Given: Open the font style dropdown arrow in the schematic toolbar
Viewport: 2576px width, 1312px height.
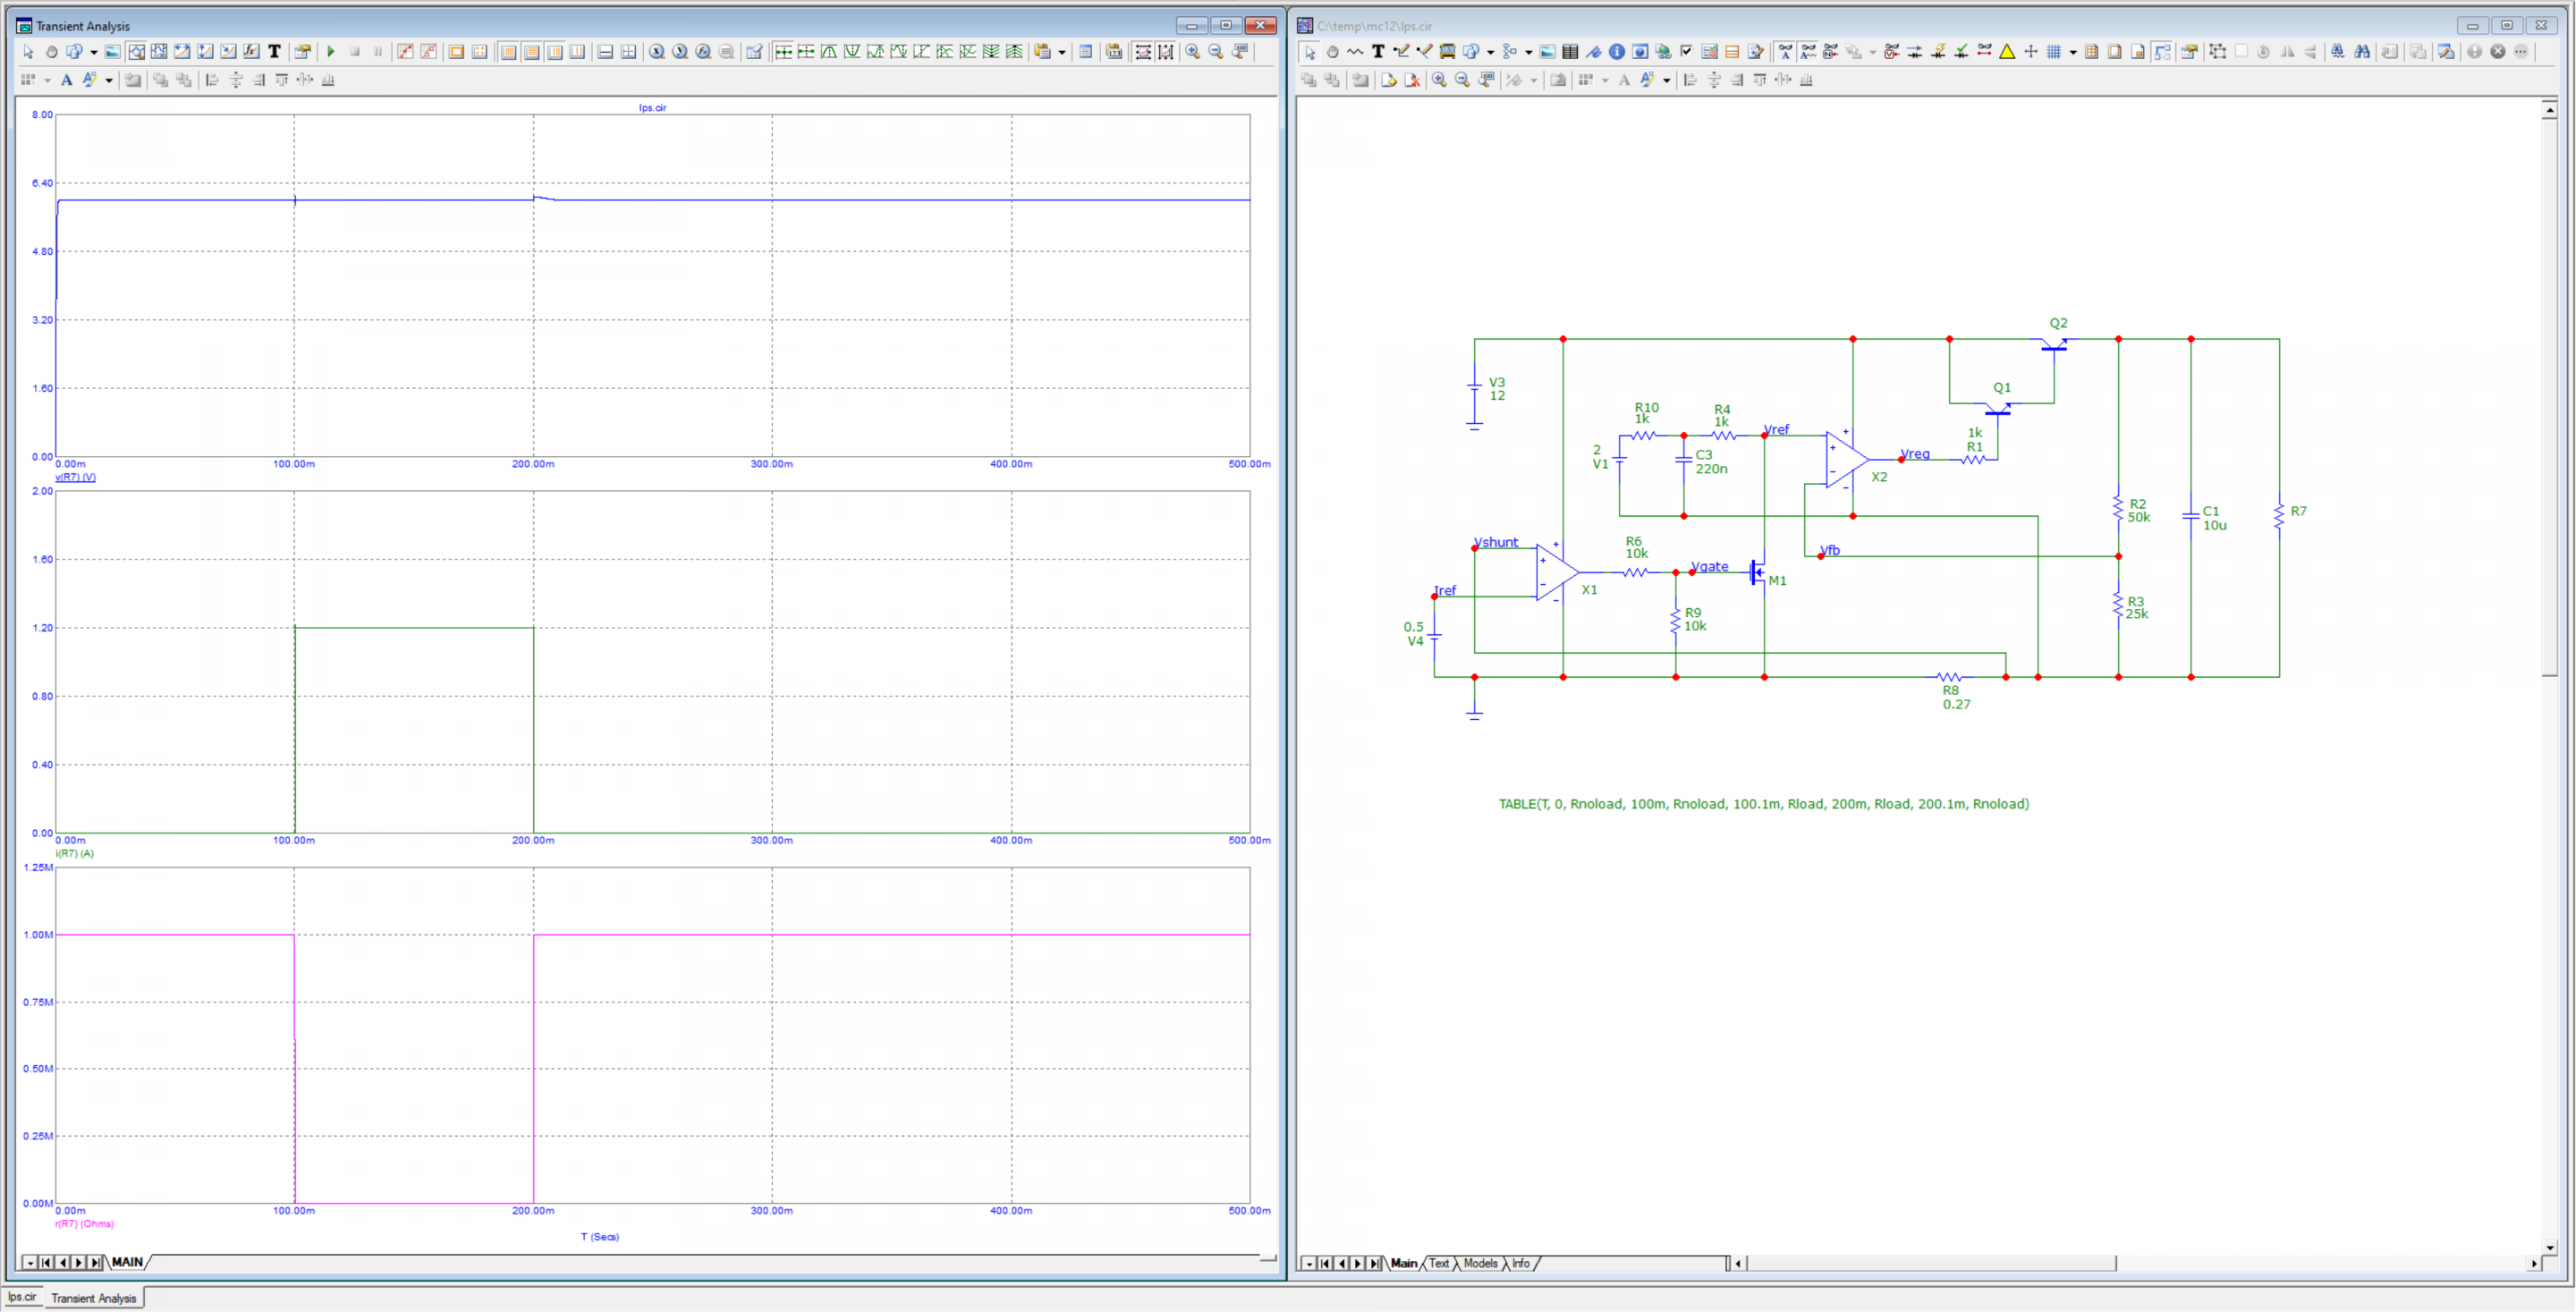Looking at the screenshot, I should tap(1667, 80).
